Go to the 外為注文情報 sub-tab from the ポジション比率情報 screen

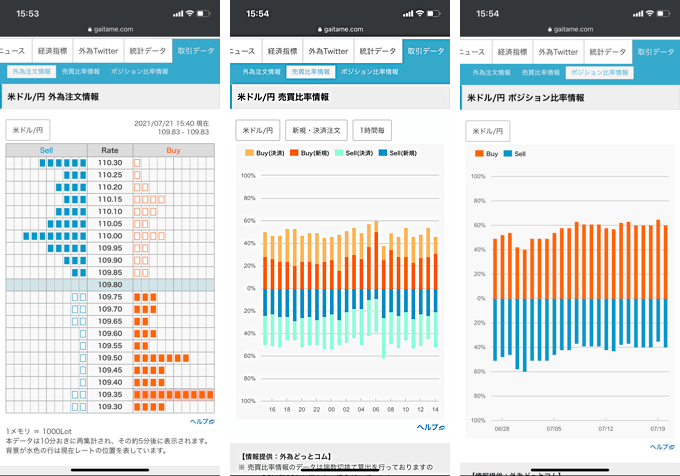[x=491, y=72]
